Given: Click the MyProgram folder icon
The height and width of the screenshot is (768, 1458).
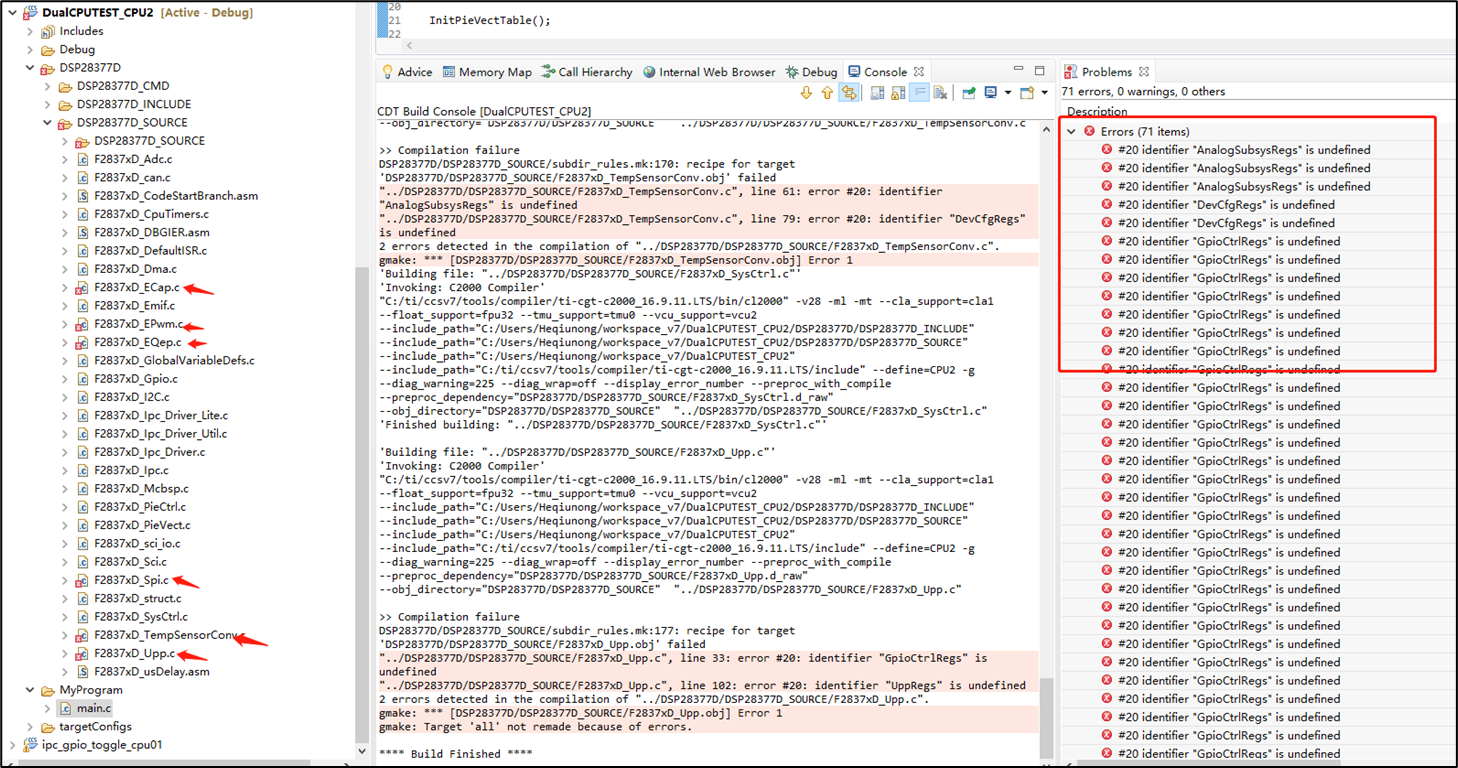Looking at the screenshot, I should [47, 690].
